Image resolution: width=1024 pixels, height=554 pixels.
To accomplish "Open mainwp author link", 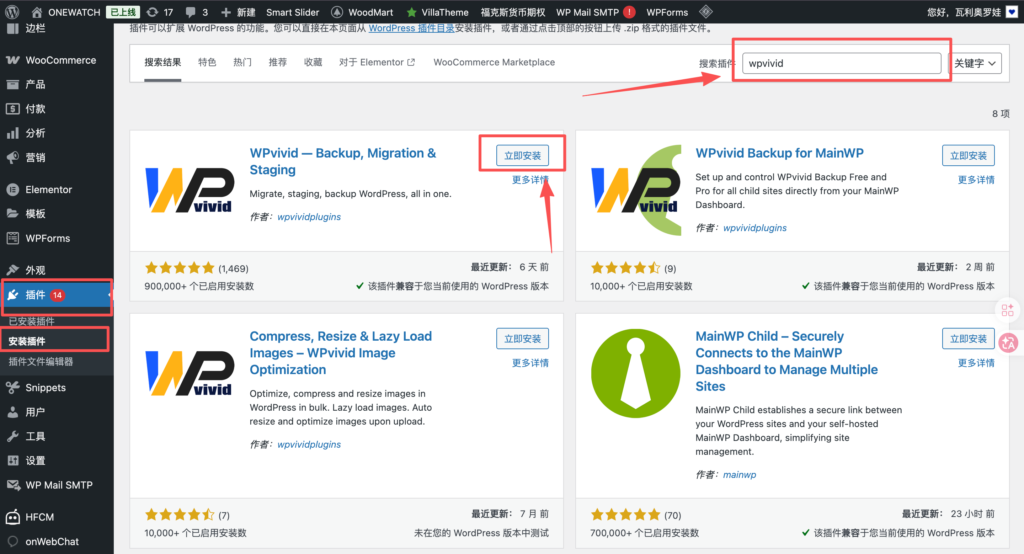I will 739,475.
